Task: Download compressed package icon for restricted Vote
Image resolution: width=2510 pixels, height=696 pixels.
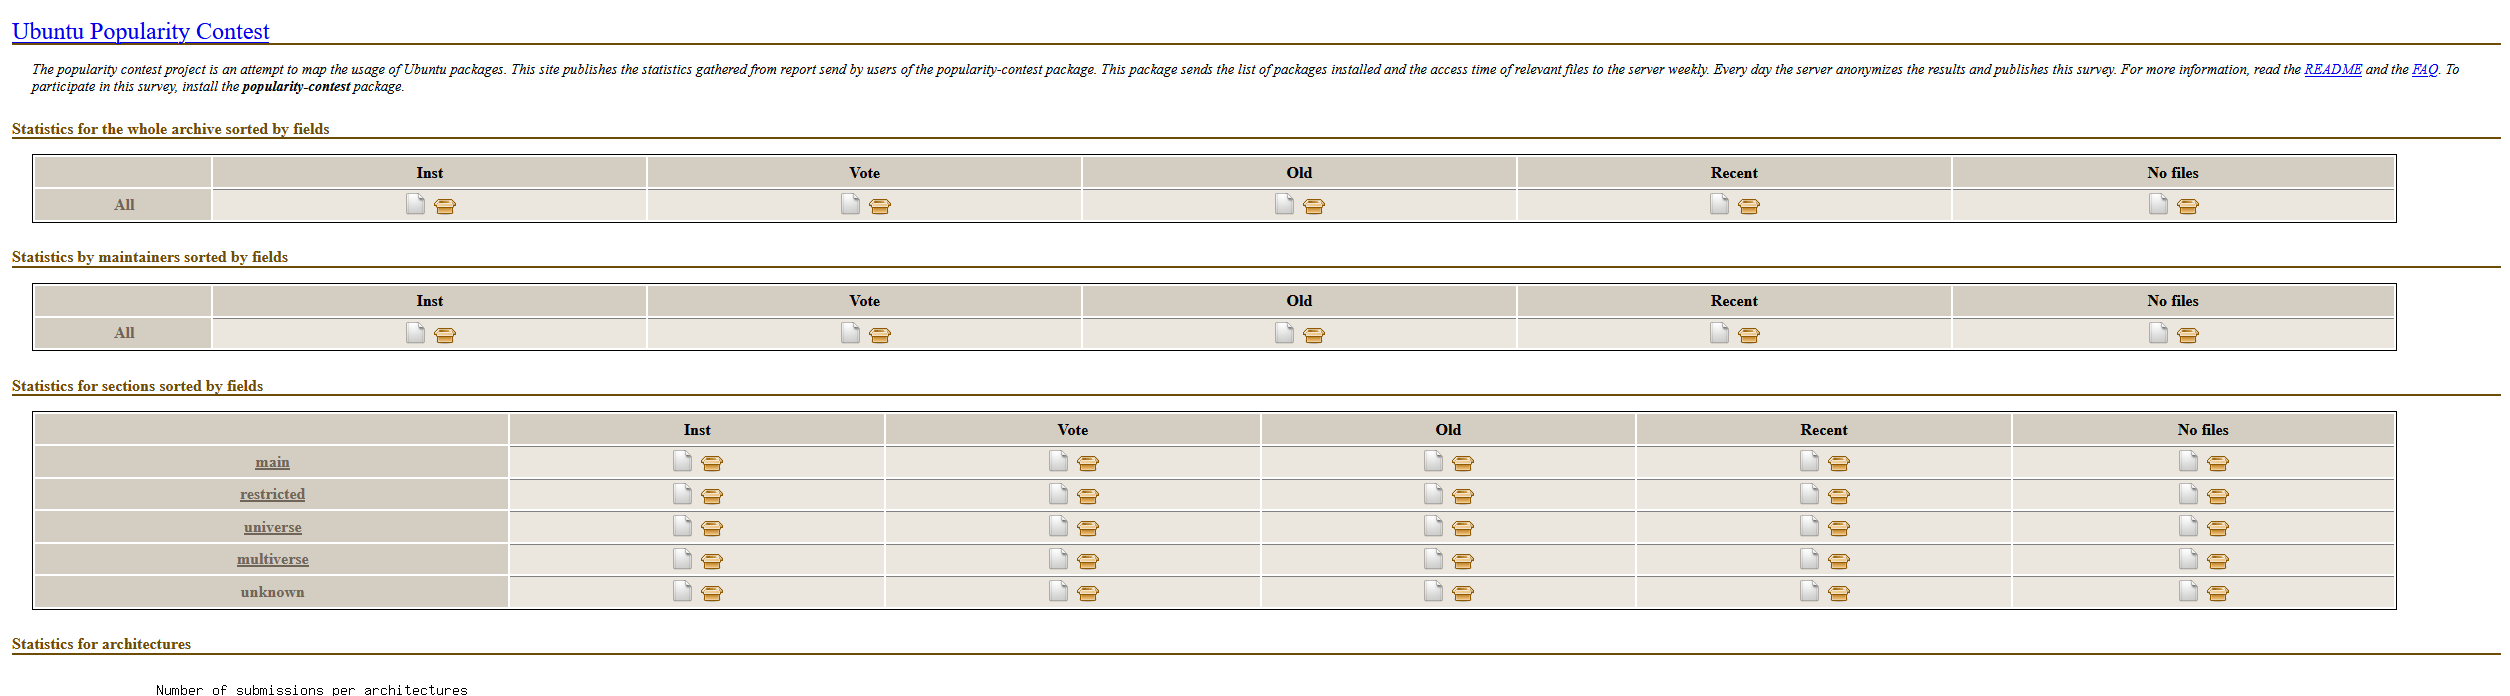Action: pos(1088,496)
